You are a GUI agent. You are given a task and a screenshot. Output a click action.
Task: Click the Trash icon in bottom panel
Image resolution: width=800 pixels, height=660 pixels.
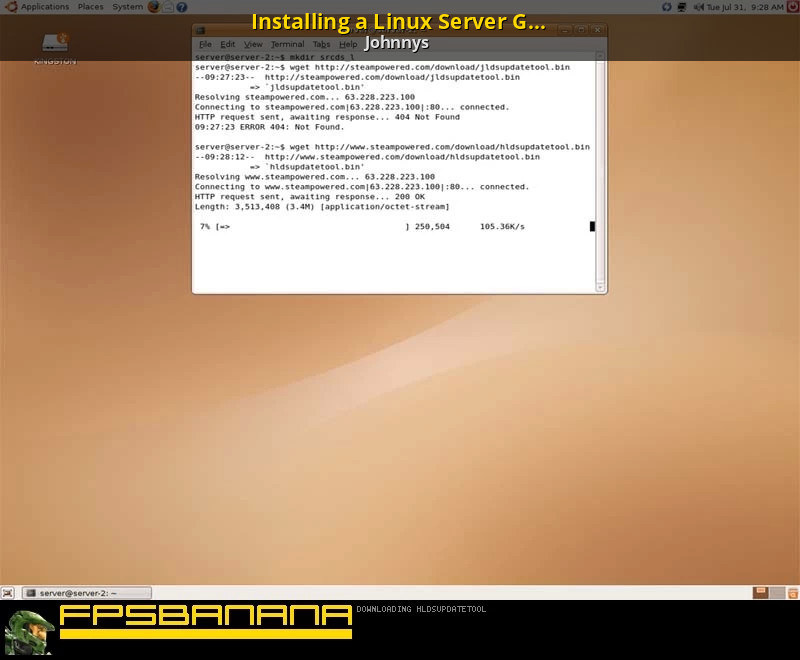pos(792,593)
